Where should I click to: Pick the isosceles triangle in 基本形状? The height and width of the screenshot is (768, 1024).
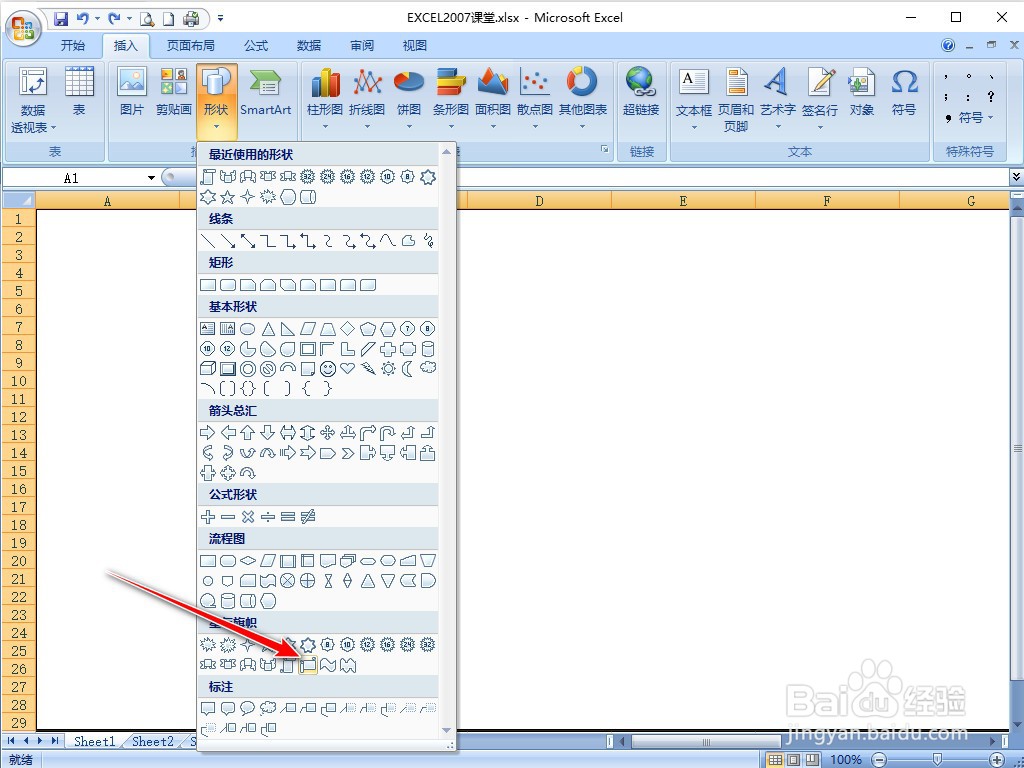pyautogui.click(x=268, y=329)
